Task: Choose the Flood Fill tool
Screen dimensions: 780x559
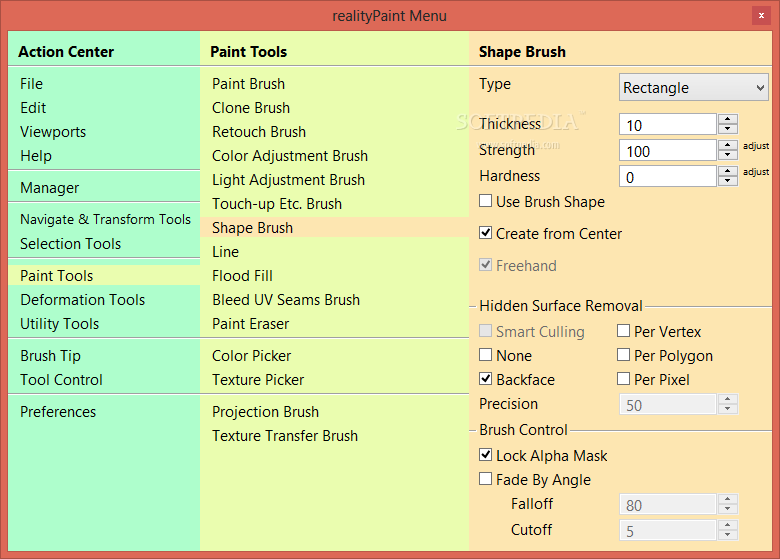Action: coord(242,276)
